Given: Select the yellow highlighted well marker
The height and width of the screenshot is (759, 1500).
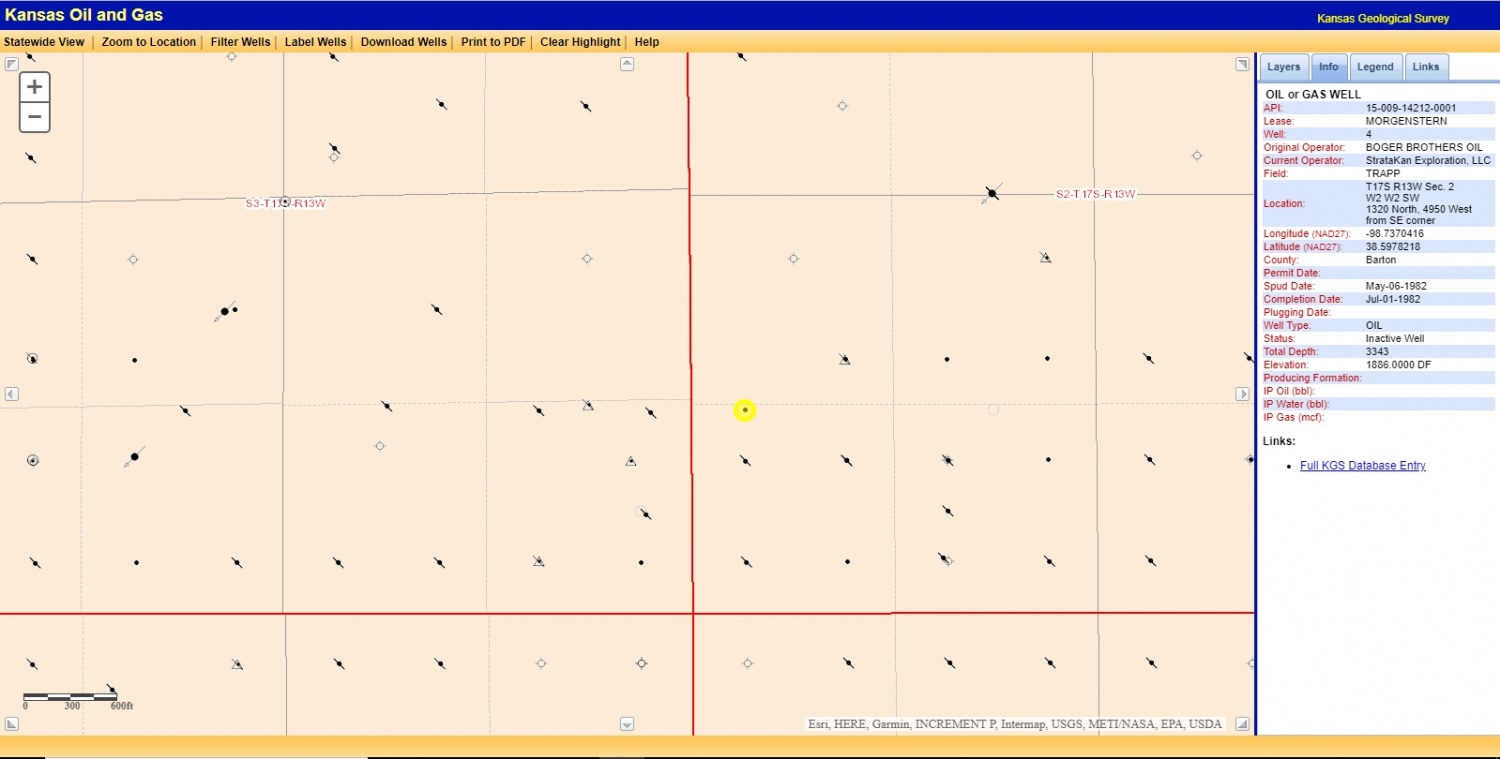Looking at the screenshot, I should pyautogui.click(x=745, y=410).
